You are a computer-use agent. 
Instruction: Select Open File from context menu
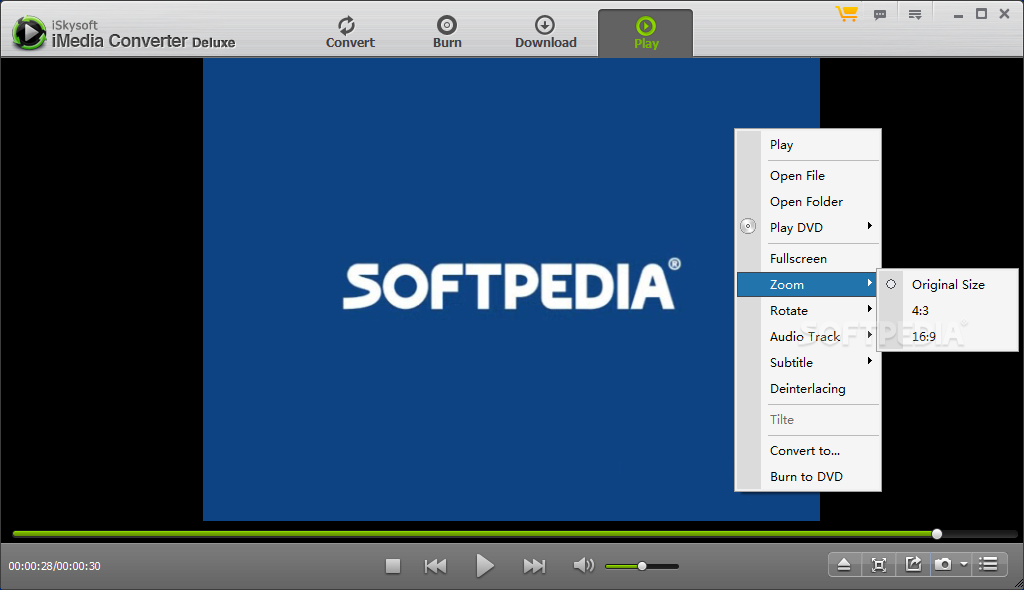pyautogui.click(x=808, y=176)
